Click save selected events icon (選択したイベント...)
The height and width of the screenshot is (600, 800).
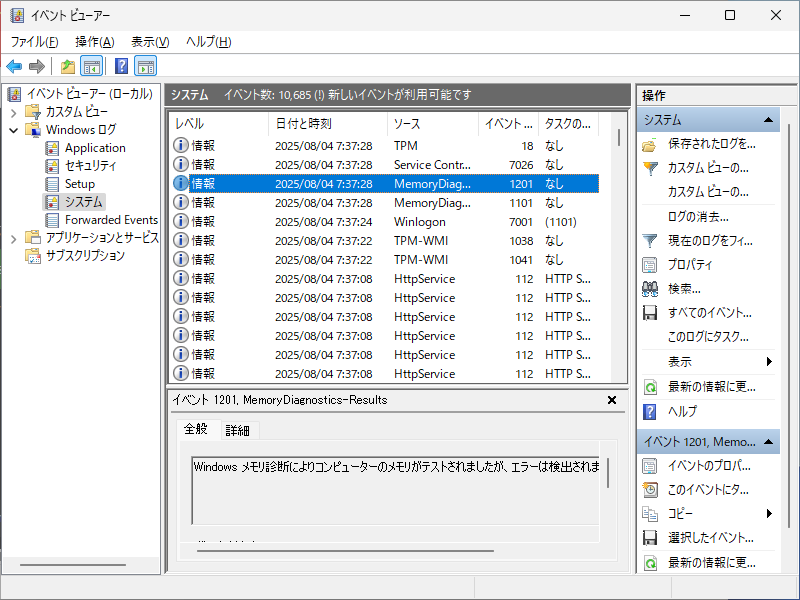(x=650, y=538)
